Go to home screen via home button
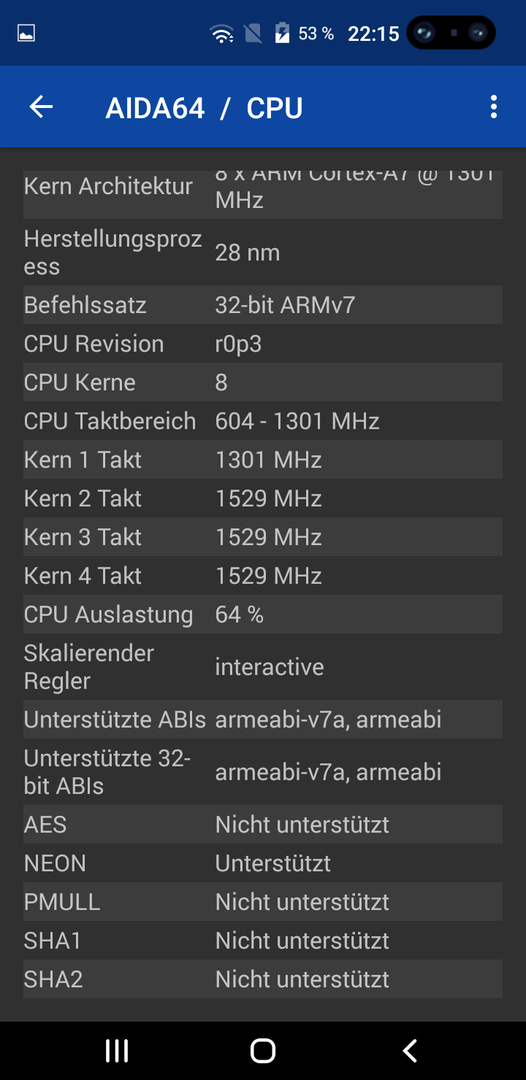The width and height of the screenshot is (526, 1080). coord(263,1050)
